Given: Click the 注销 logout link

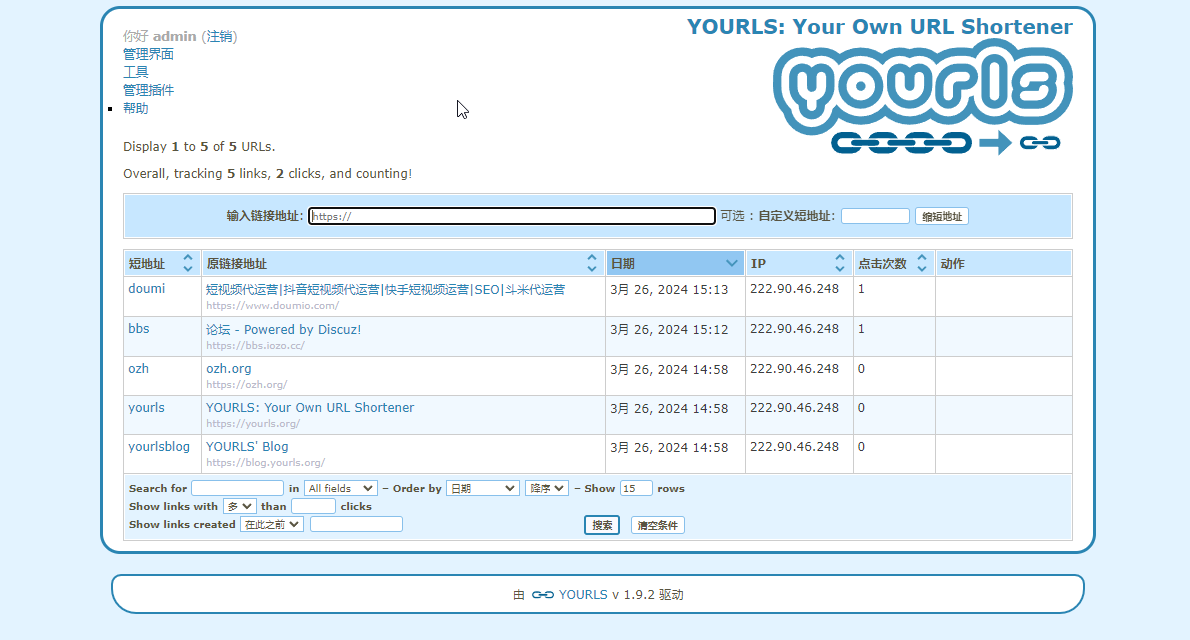Looking at the screenshot, I should click(220, 36).
